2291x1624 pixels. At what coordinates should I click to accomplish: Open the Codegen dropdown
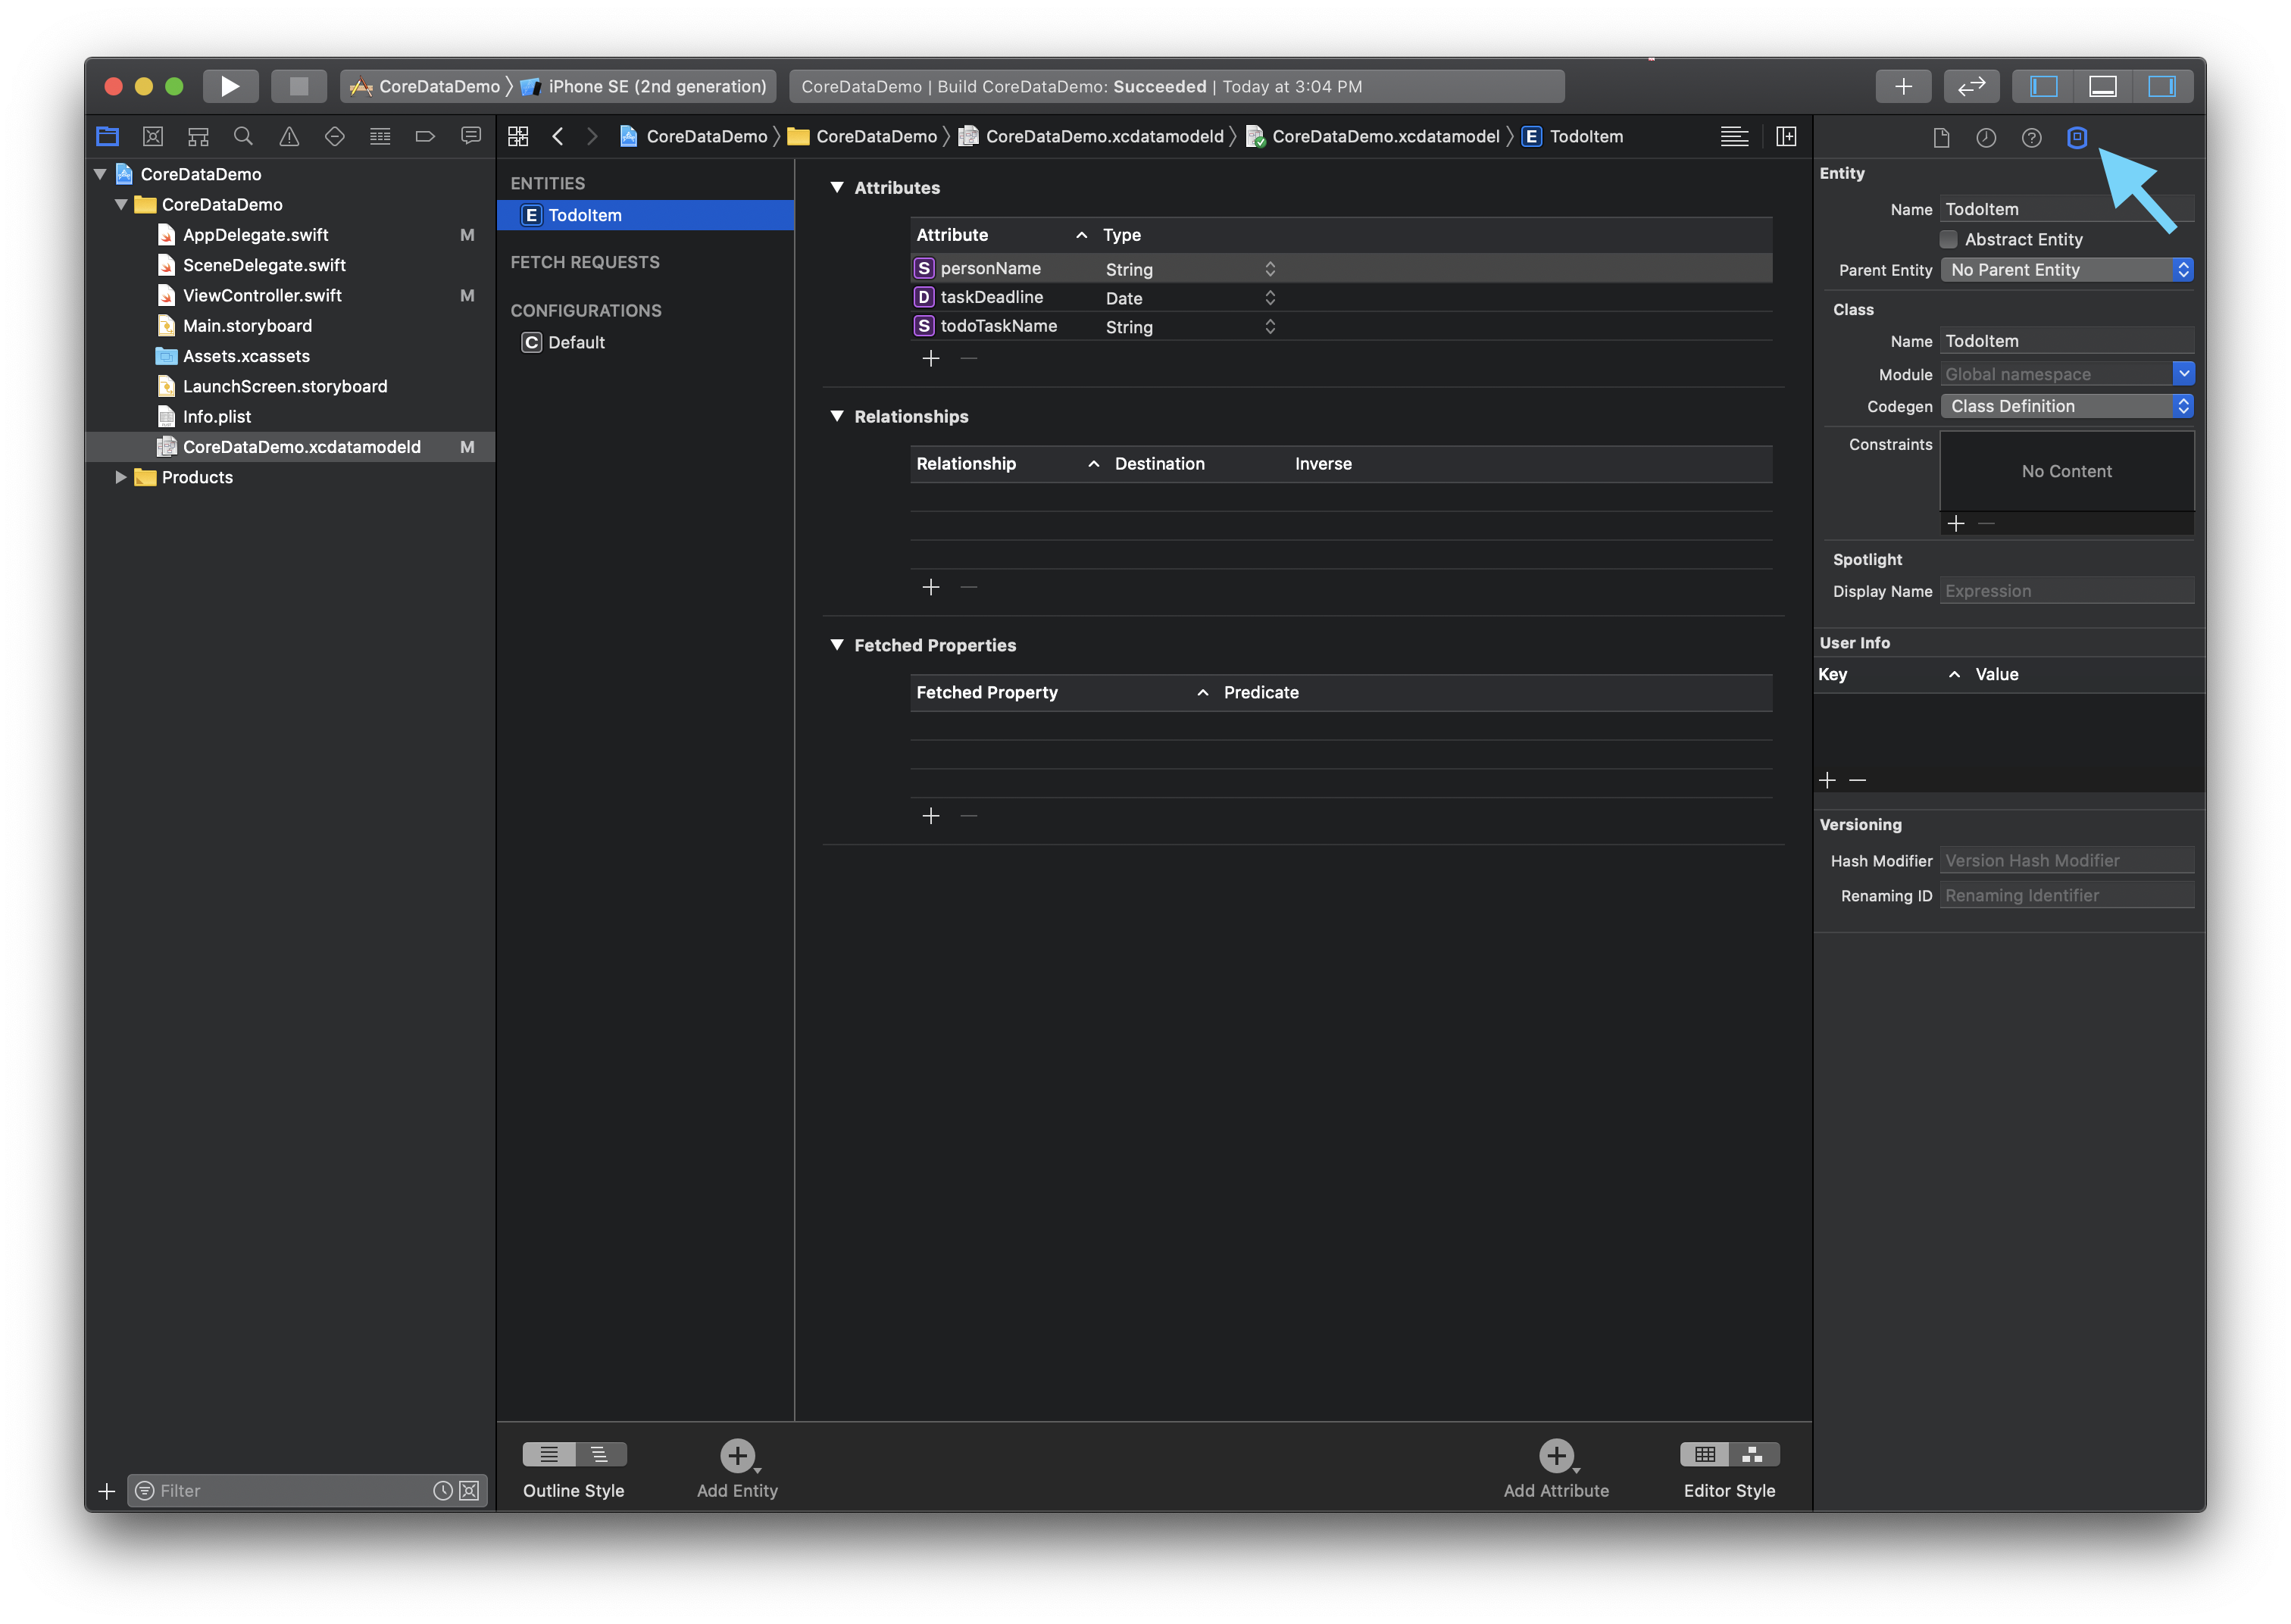2066,406
